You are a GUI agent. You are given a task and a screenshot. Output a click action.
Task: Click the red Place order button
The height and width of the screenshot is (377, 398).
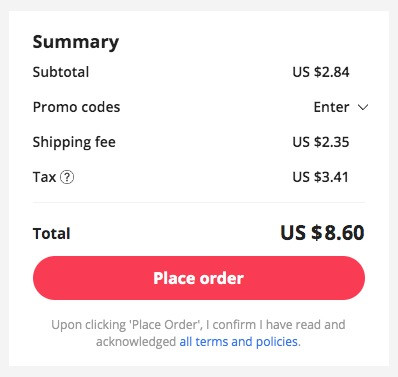199,278
